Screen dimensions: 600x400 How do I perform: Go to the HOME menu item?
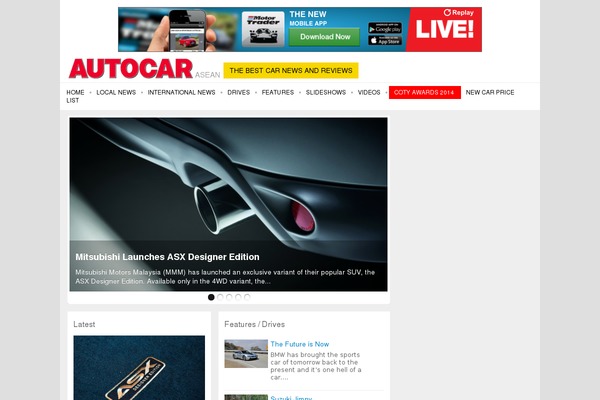tap(75, 92)
